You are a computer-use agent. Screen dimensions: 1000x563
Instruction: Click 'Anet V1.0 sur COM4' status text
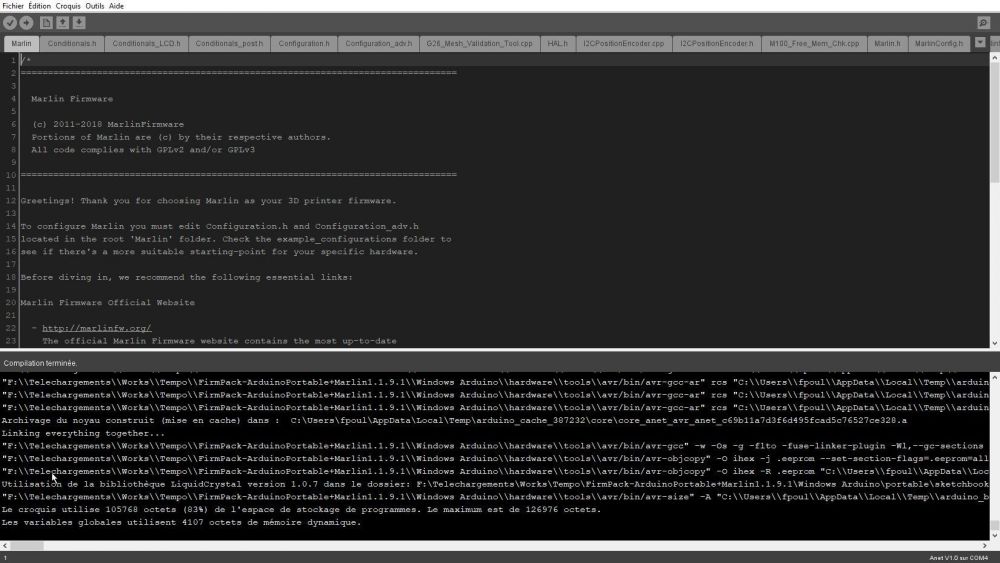[x=959, y=558]
